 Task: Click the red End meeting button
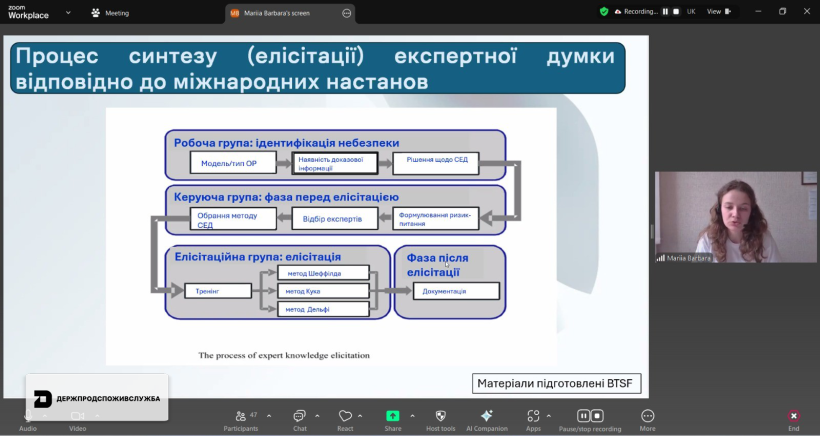pyautogui.click(x=793, y=416)
